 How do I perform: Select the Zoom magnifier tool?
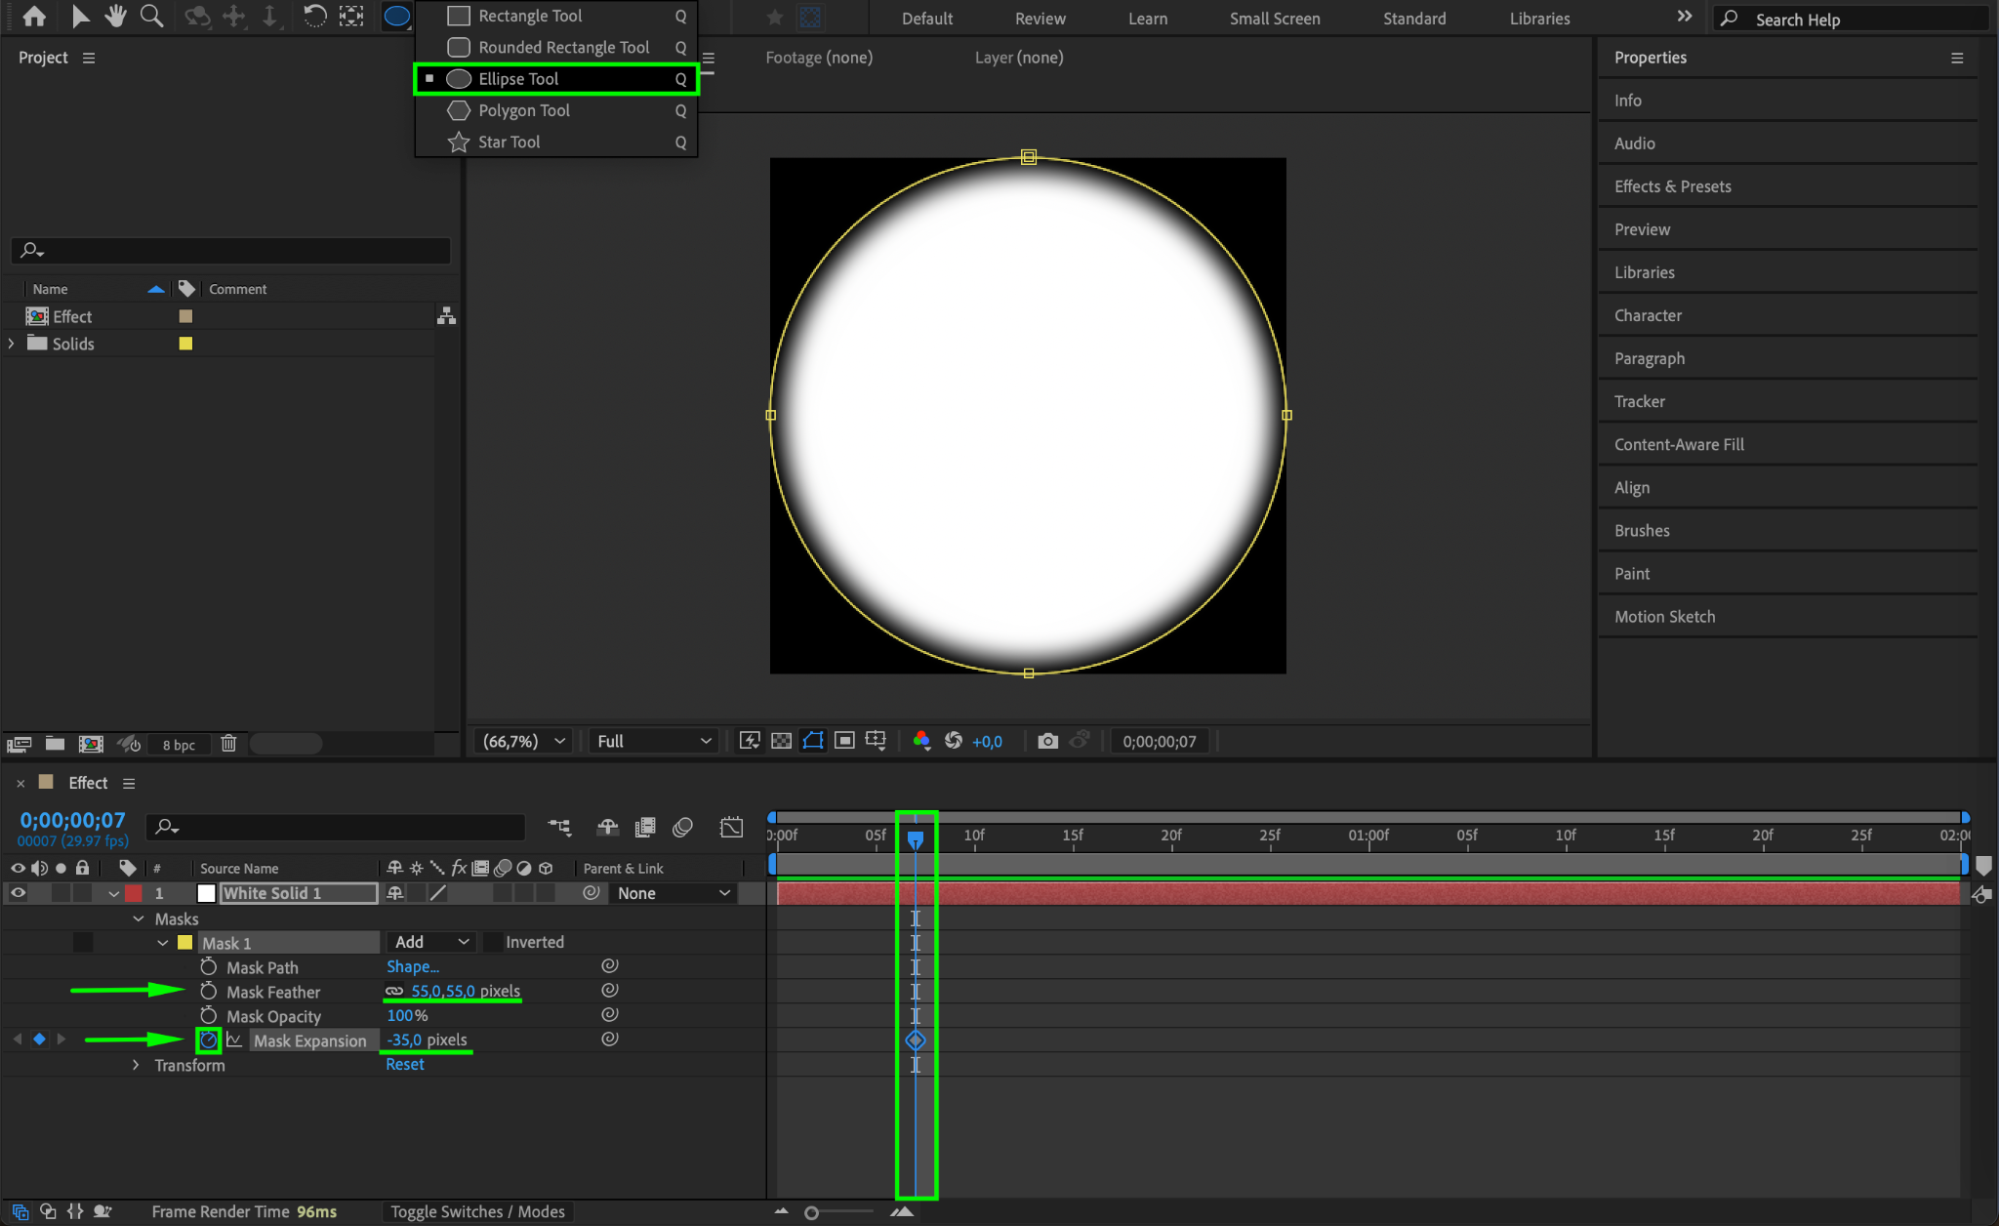pos(152,16)
